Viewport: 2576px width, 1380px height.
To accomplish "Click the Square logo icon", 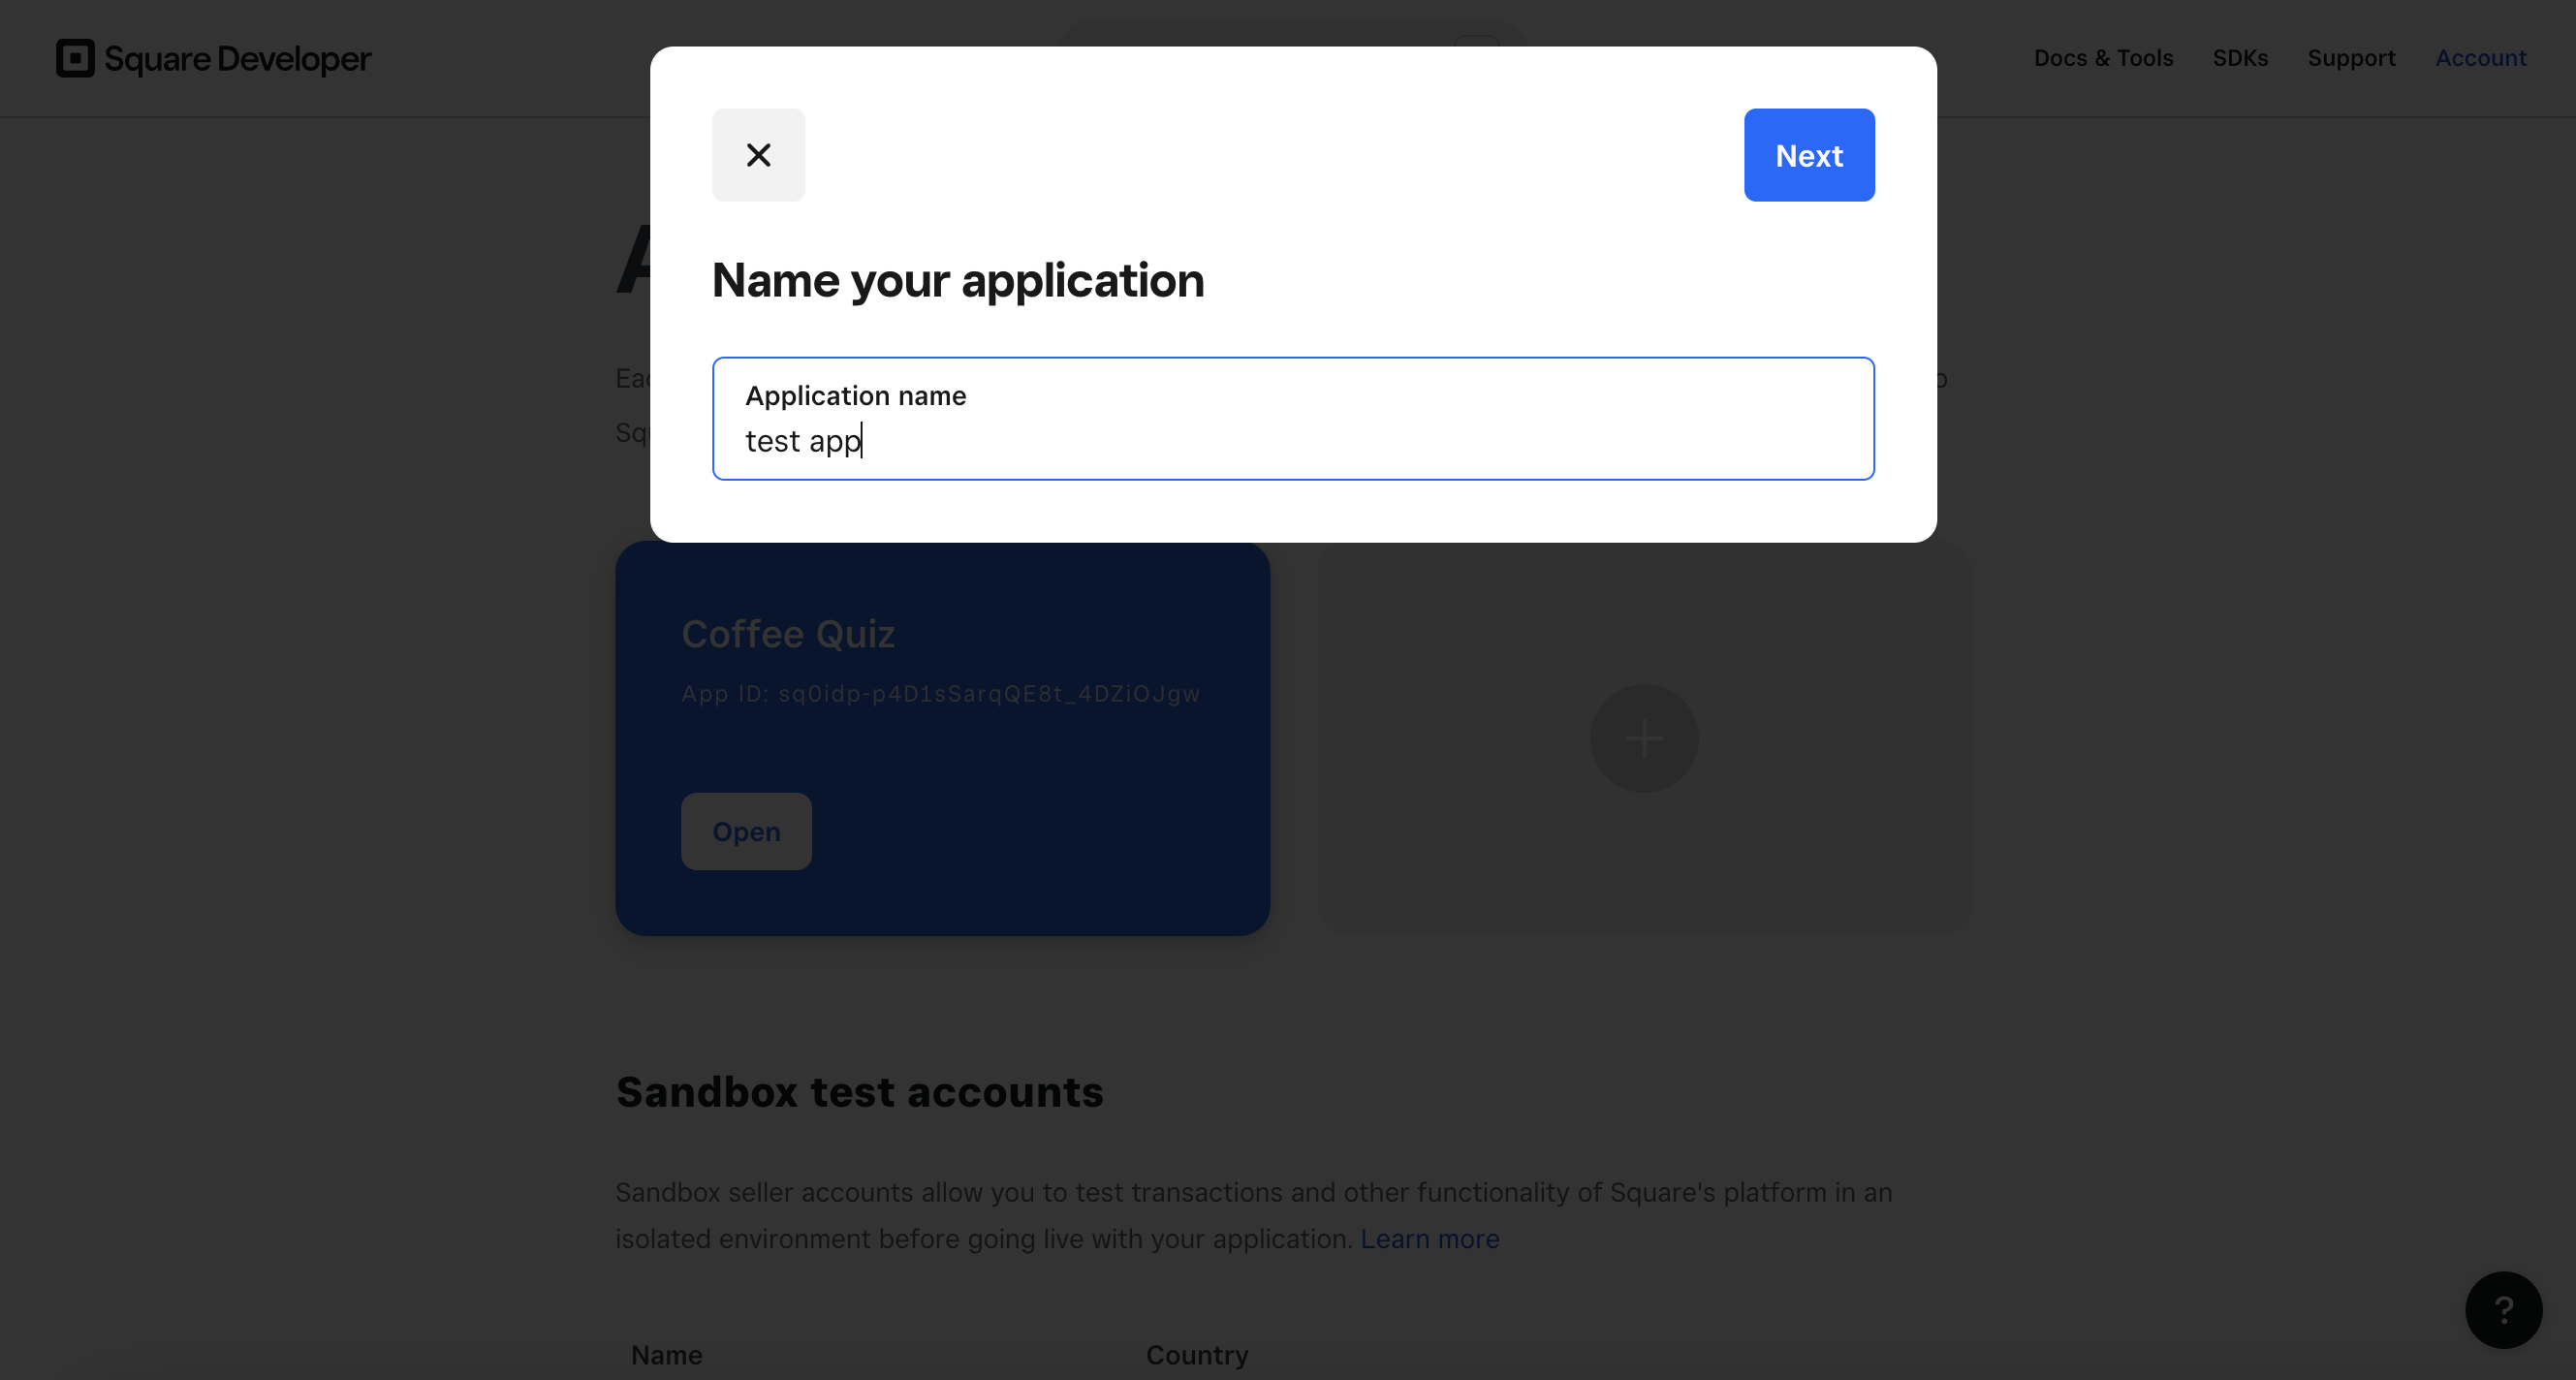I will click(x=75, y=58).
